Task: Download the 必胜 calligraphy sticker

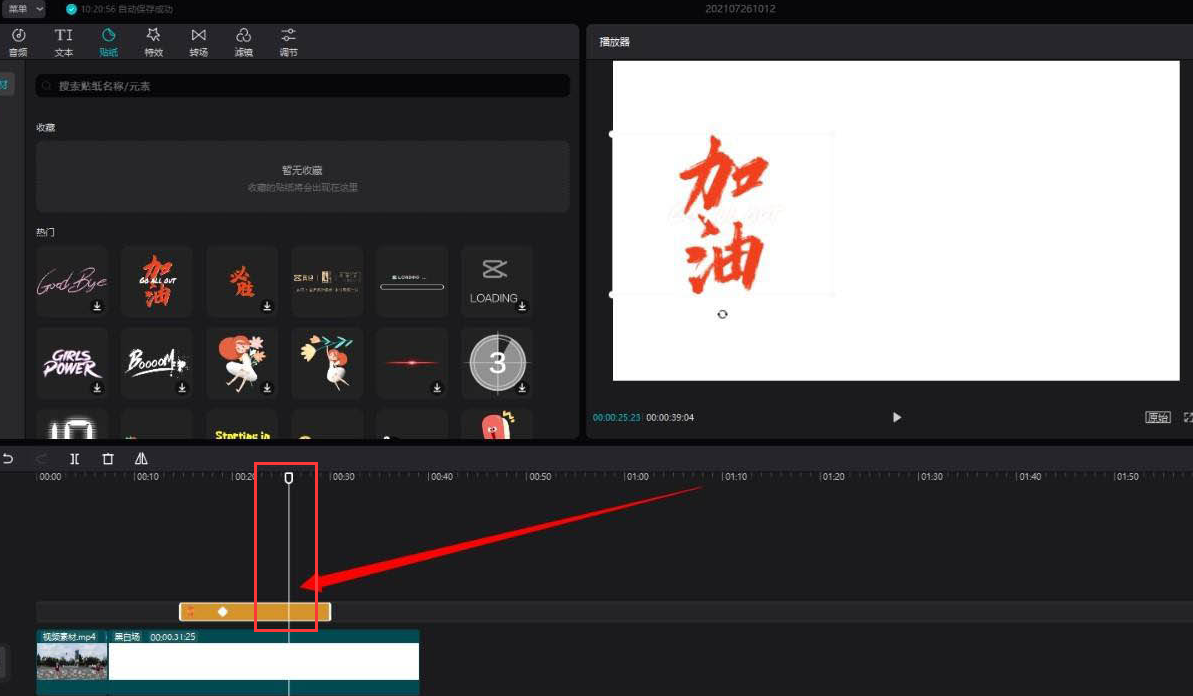Action: (x=267, y=307)
